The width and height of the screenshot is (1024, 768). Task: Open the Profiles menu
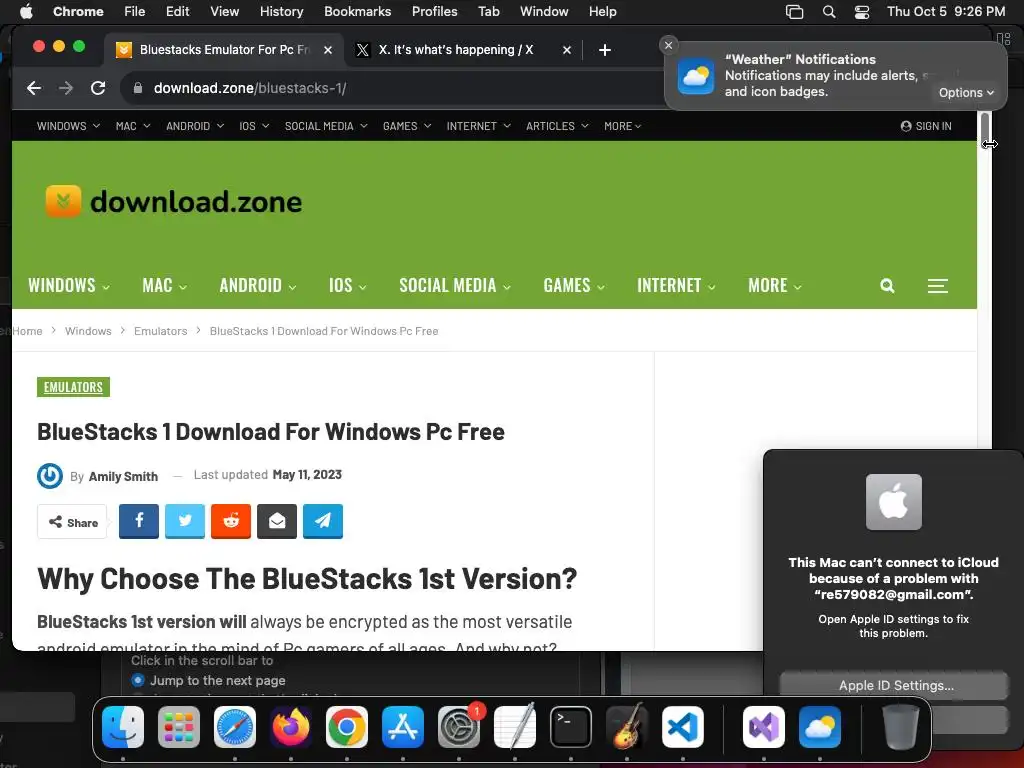tap(434, 12)
